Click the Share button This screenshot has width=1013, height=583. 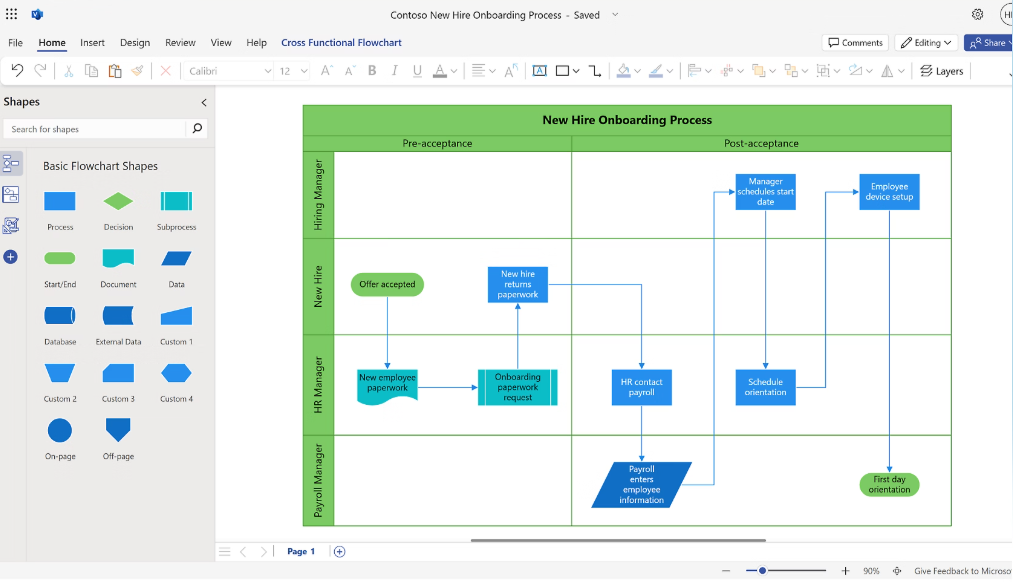pyautogui.click(x=988, y=42)
